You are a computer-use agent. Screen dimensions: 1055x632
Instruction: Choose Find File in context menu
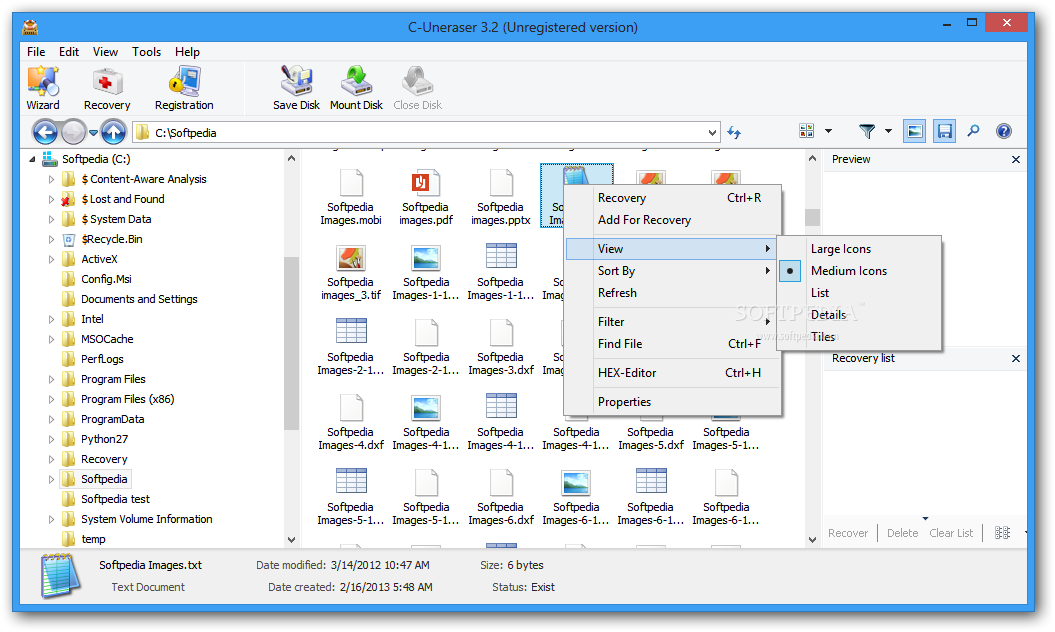pyautogui.click(x=673, y=344)
